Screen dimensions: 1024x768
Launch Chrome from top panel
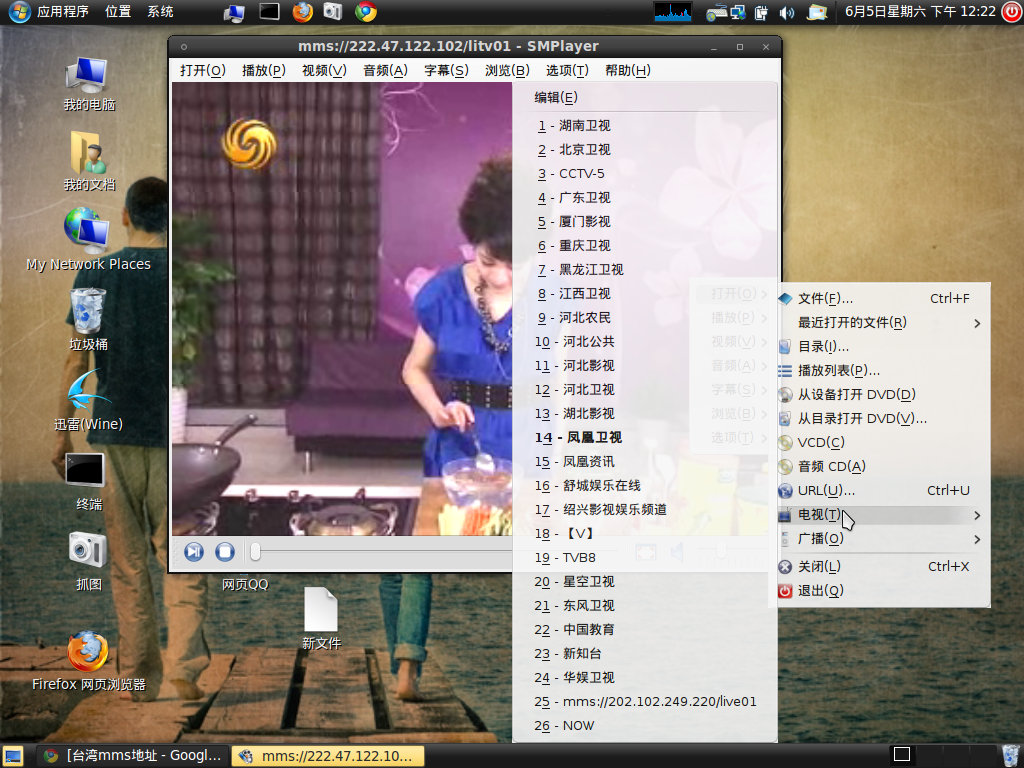click(x=366, y=12)
